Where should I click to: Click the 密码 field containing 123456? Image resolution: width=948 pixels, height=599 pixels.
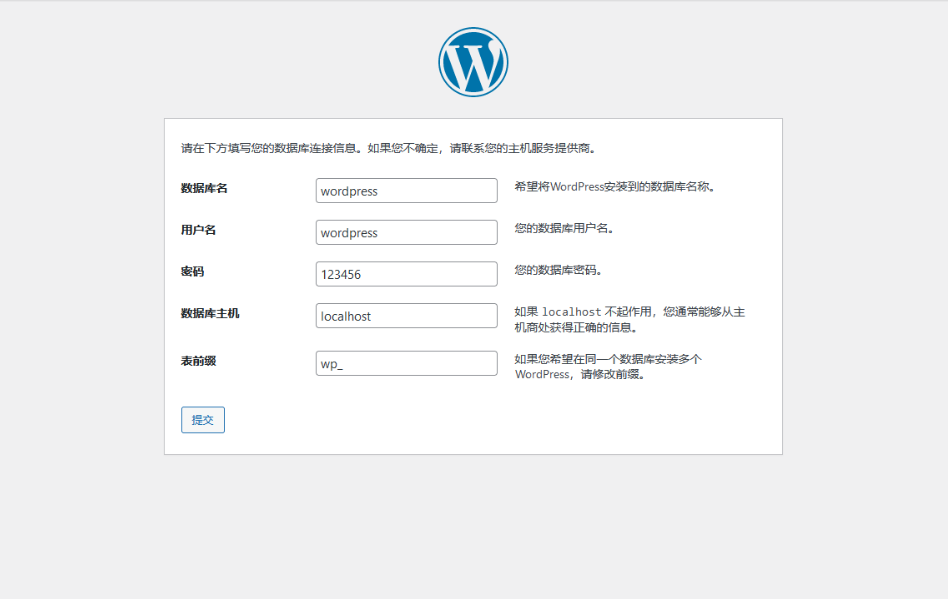pyautogui.click(x=406, y=274)
